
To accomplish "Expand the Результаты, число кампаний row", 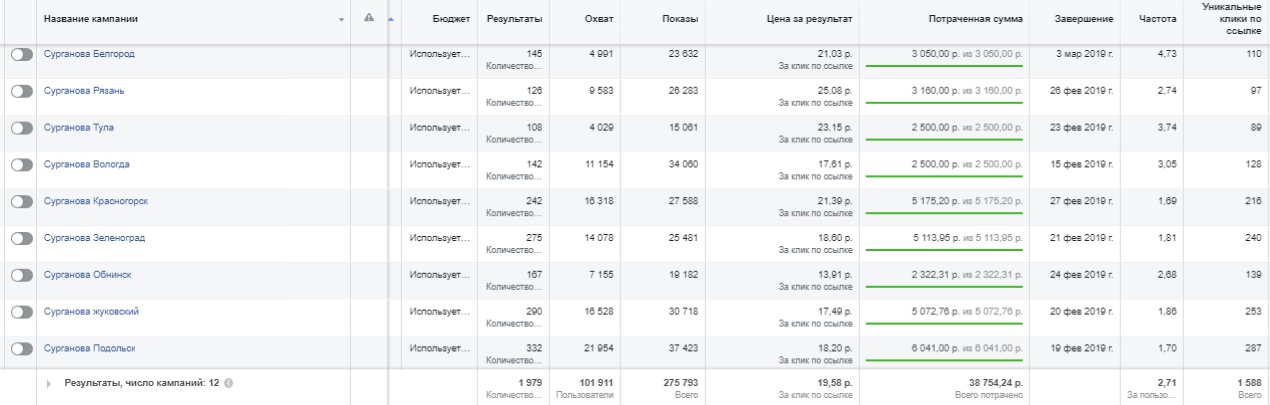I will 49,384.
